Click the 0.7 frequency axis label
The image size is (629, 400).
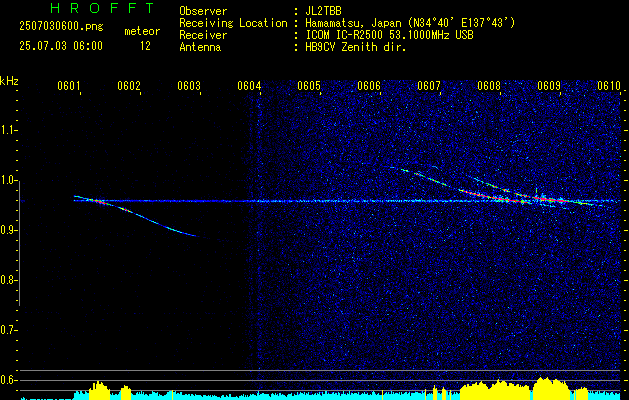point(8,330)
